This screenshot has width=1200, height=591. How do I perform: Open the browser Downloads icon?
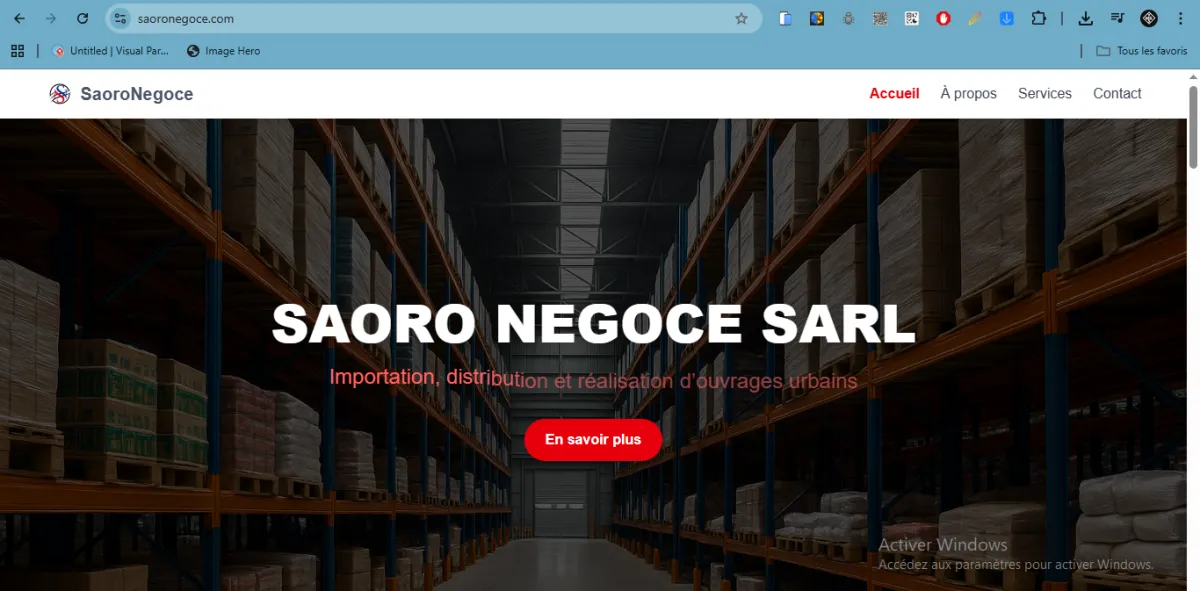coord(1085,18)
